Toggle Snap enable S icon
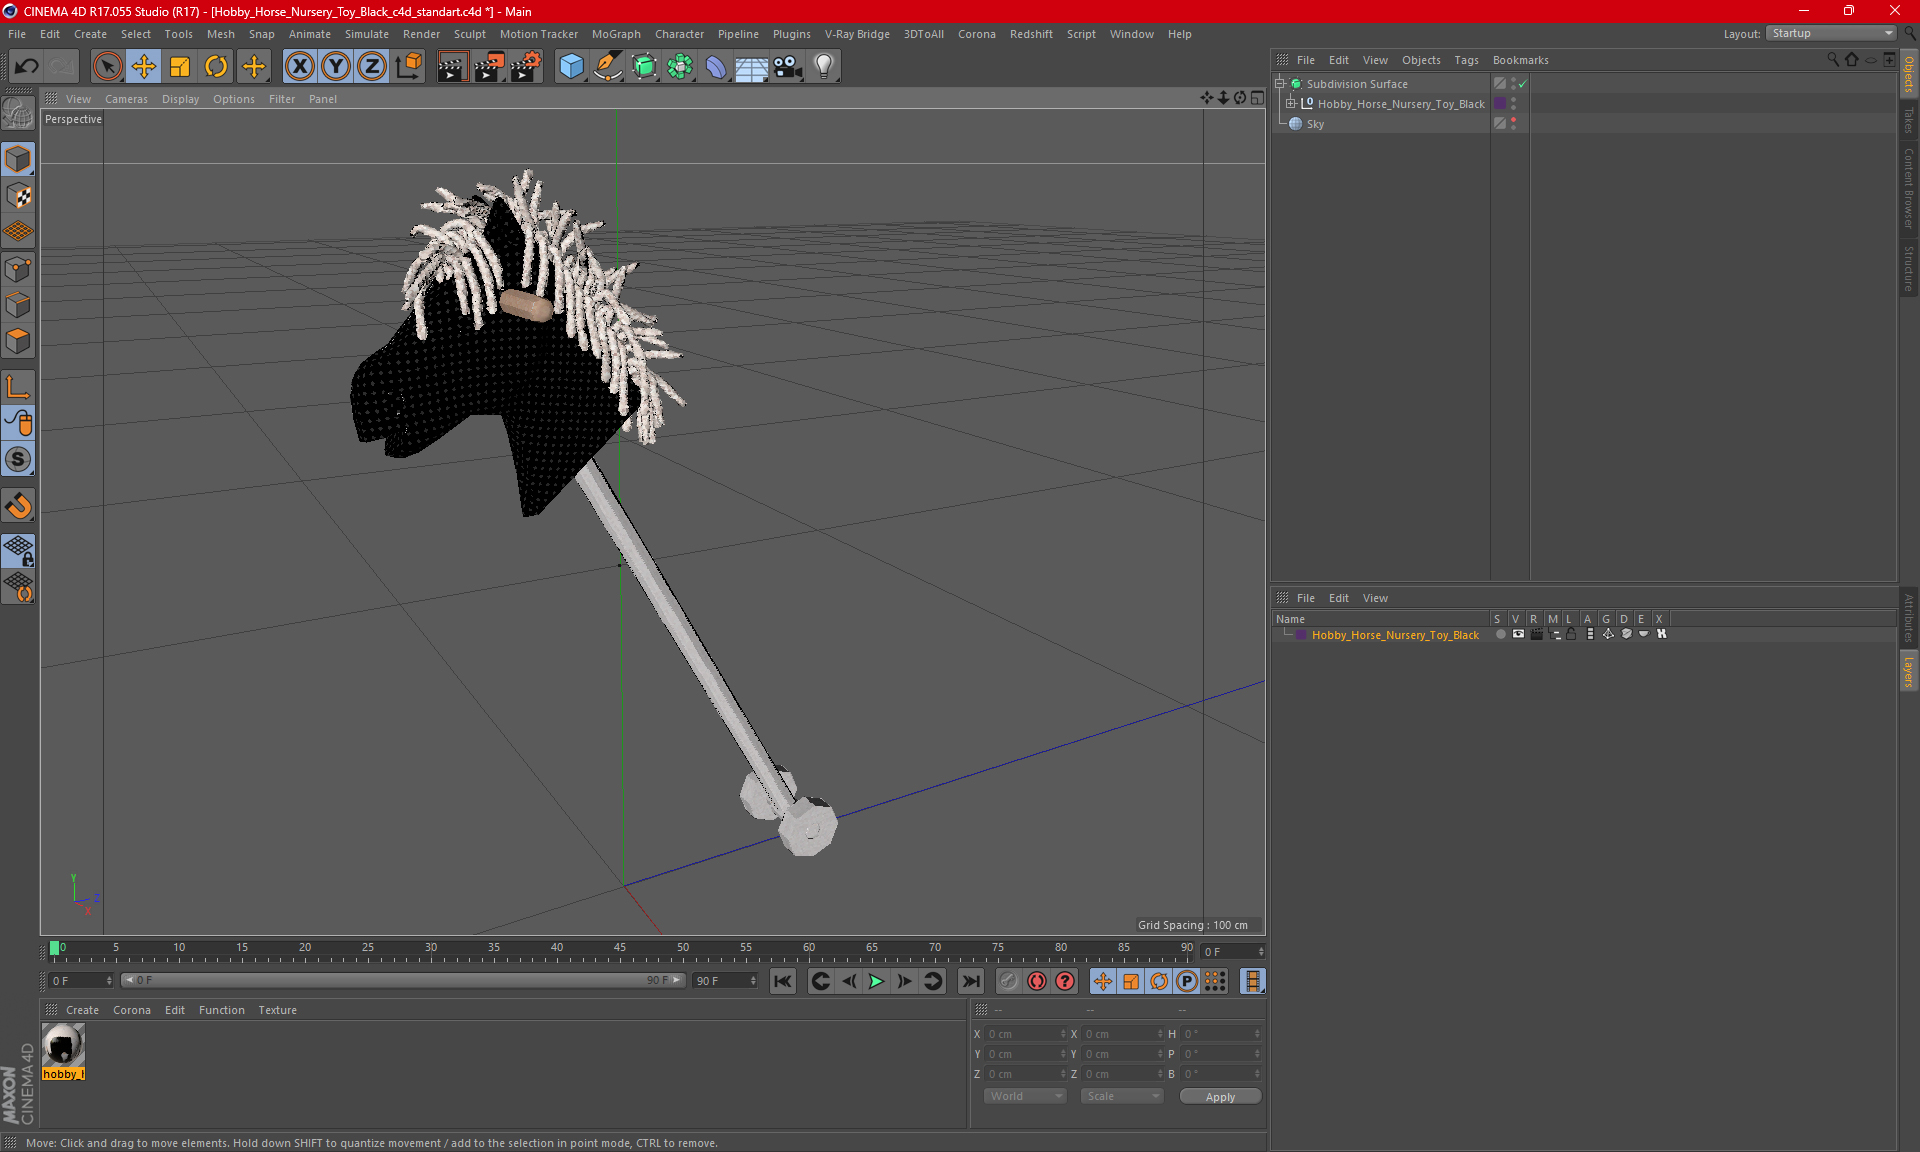The width and height of the screenshot is (1920, 1152). pos(18,460)
